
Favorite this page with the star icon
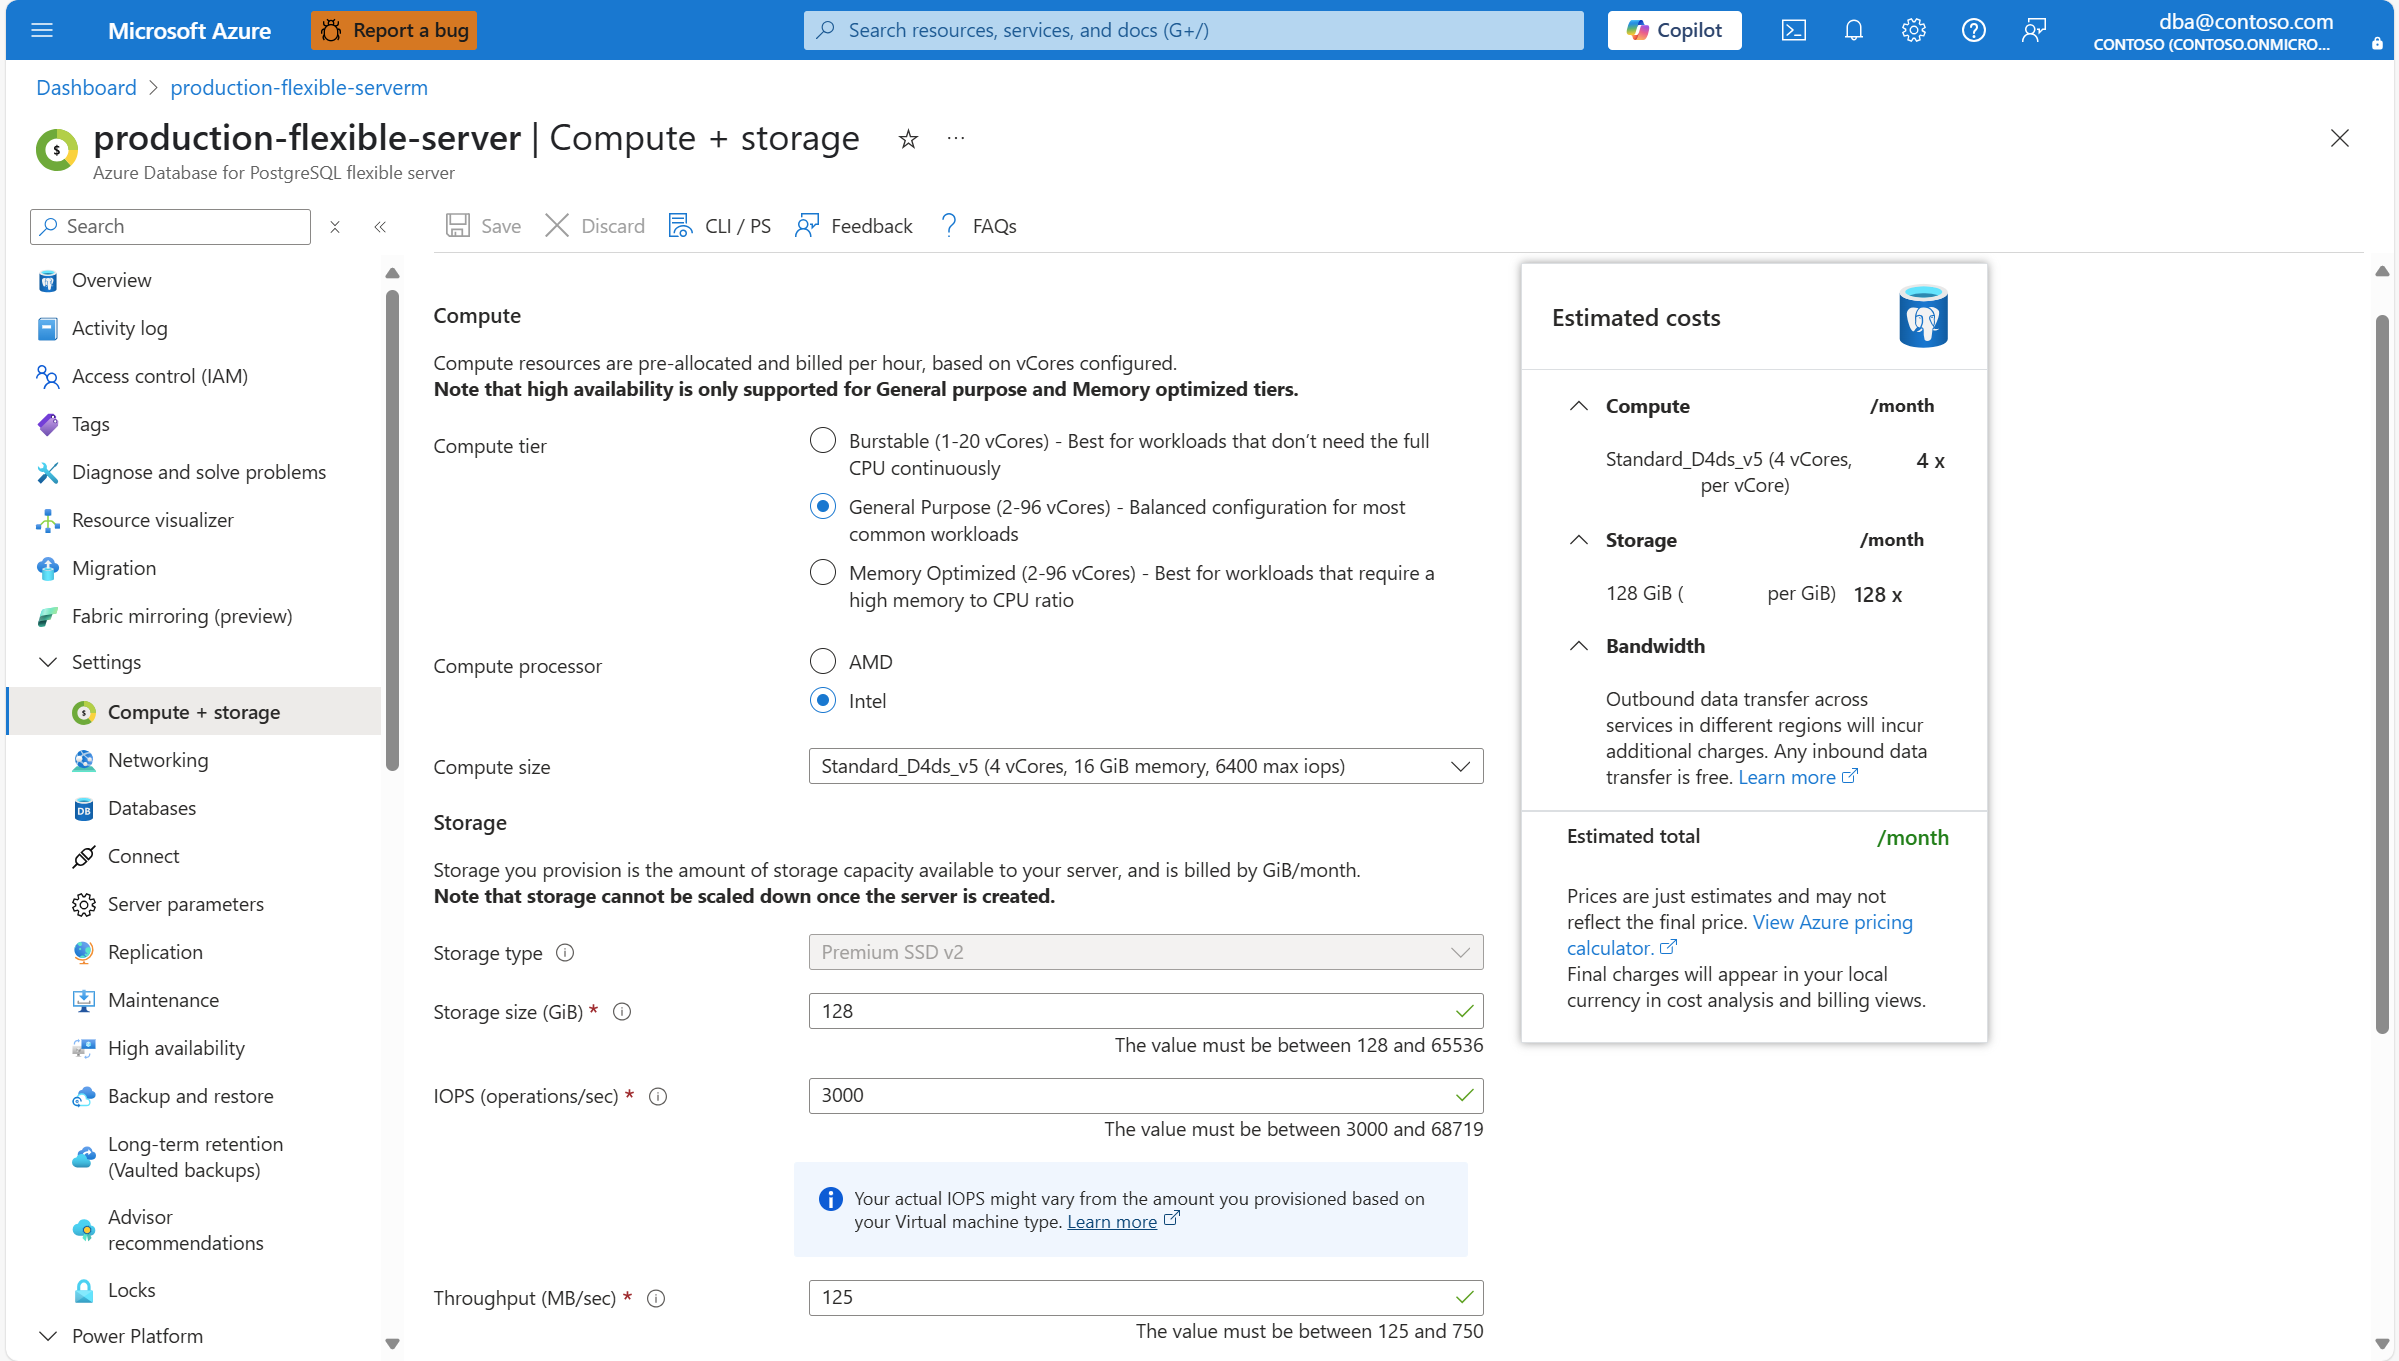908,139
